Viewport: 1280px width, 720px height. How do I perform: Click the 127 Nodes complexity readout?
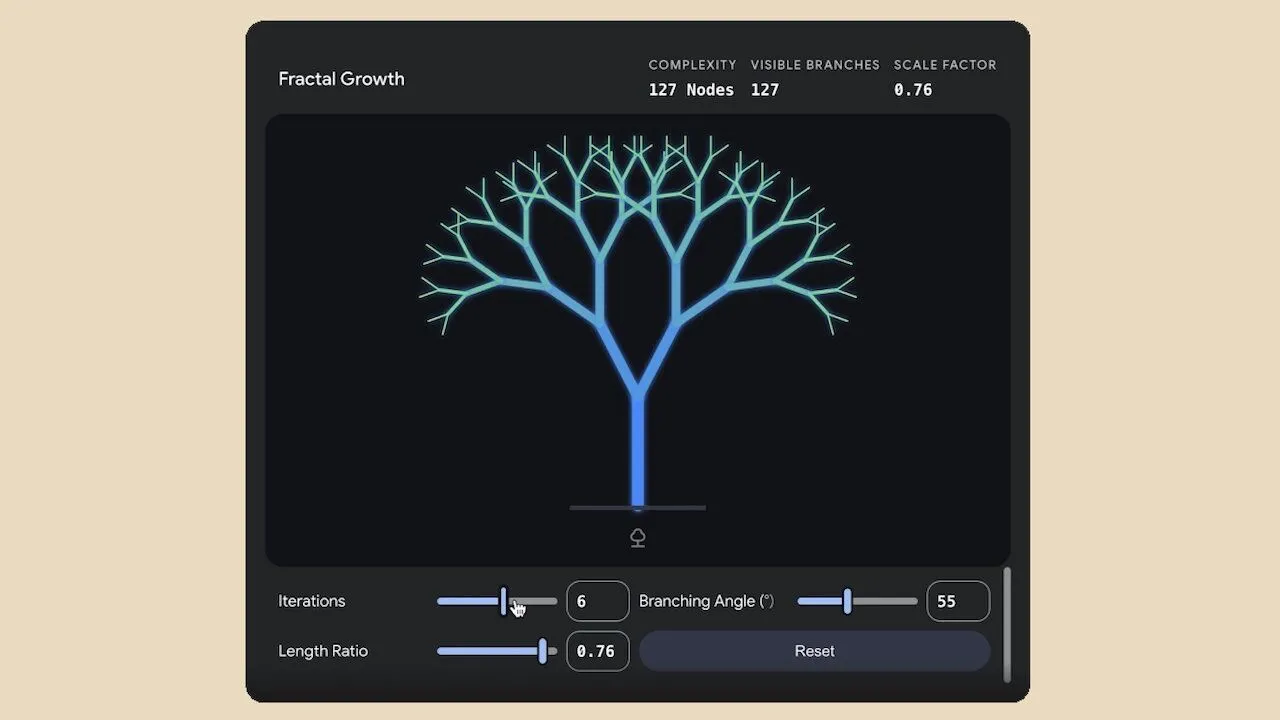pos(691,90)
